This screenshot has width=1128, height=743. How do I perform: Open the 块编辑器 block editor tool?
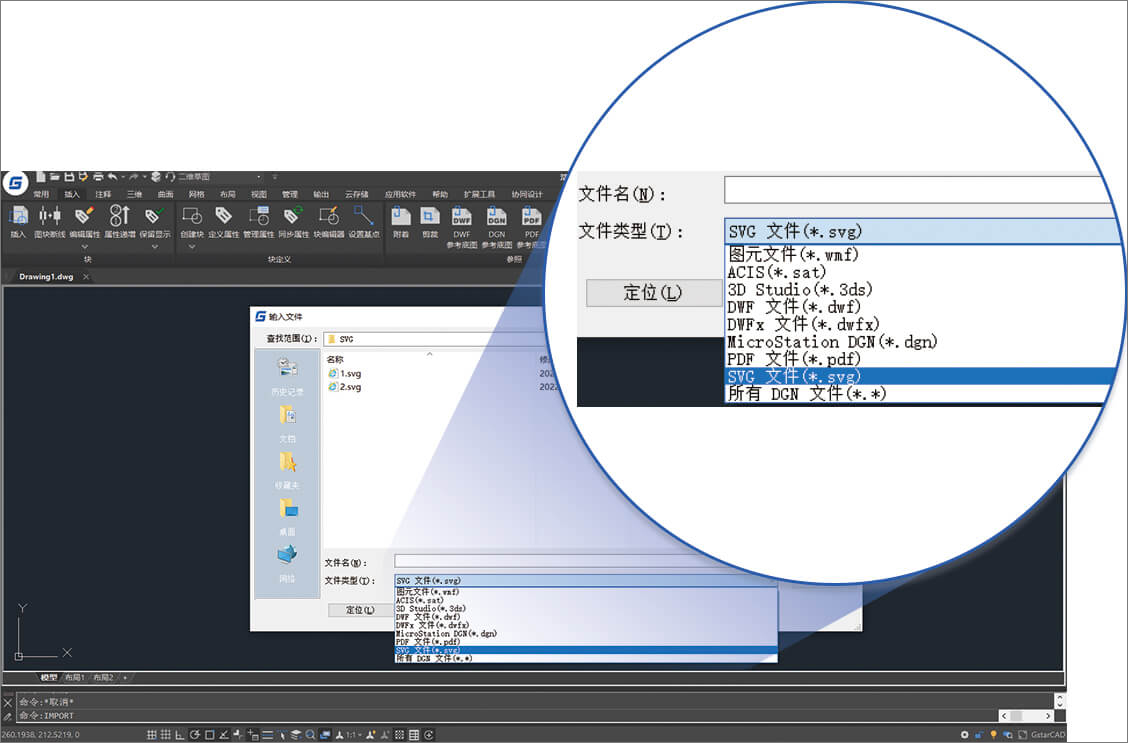pyautogui.click(x=328, y=221)
